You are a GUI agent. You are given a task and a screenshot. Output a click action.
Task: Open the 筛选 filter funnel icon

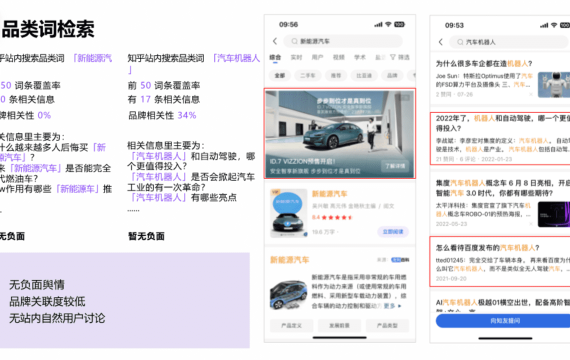point(393,57)
